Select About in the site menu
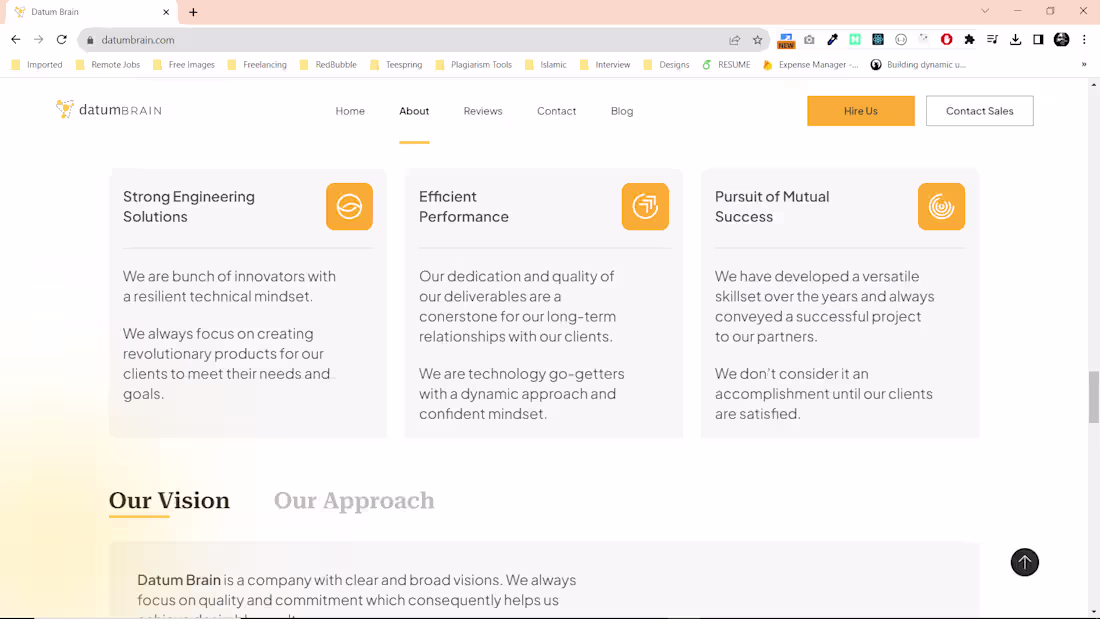The width and height of the screenshot is (1100, 619). point(414,111)
